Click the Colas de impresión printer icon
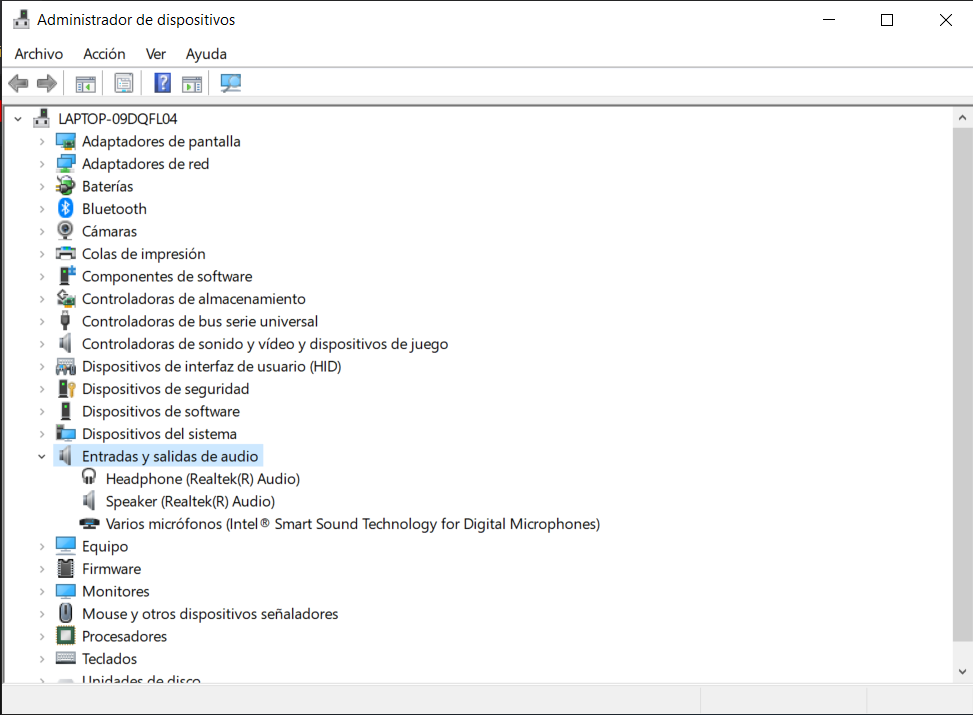The height and width of the screenshot is (715, 973). coord(65,253)
